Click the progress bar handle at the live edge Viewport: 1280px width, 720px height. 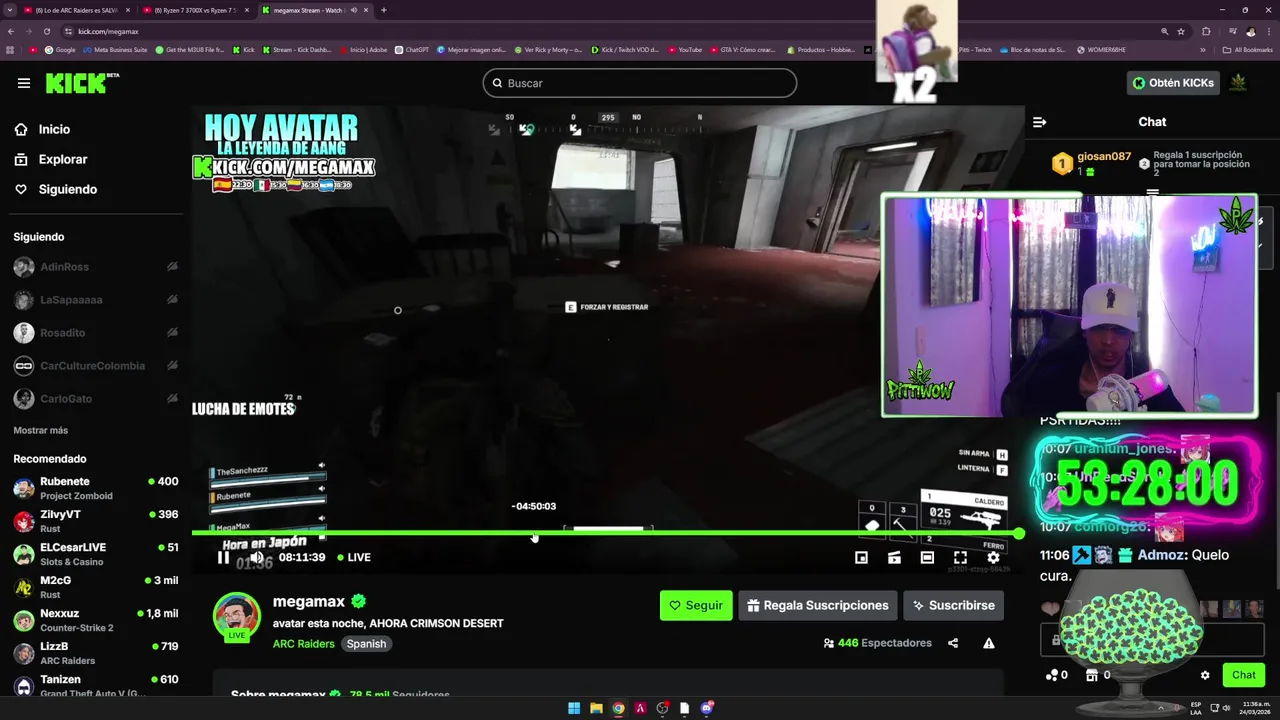click(x=1018, y=534)
